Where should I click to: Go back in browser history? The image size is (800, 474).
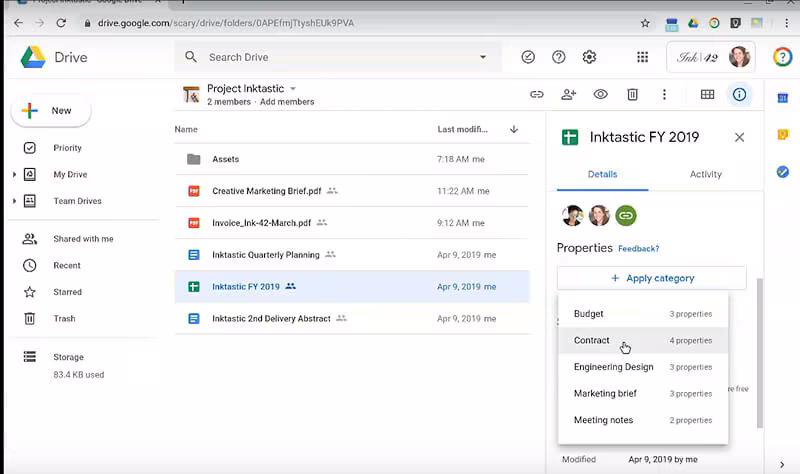point(18,23)
